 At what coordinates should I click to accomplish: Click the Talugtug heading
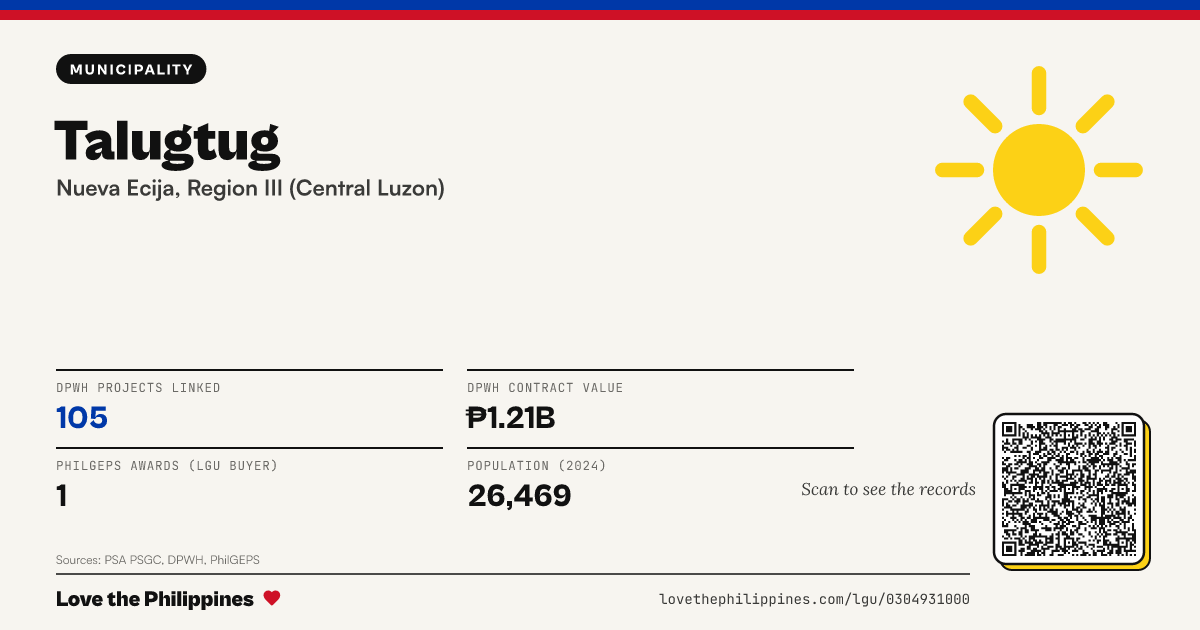[x=167, y=140]
